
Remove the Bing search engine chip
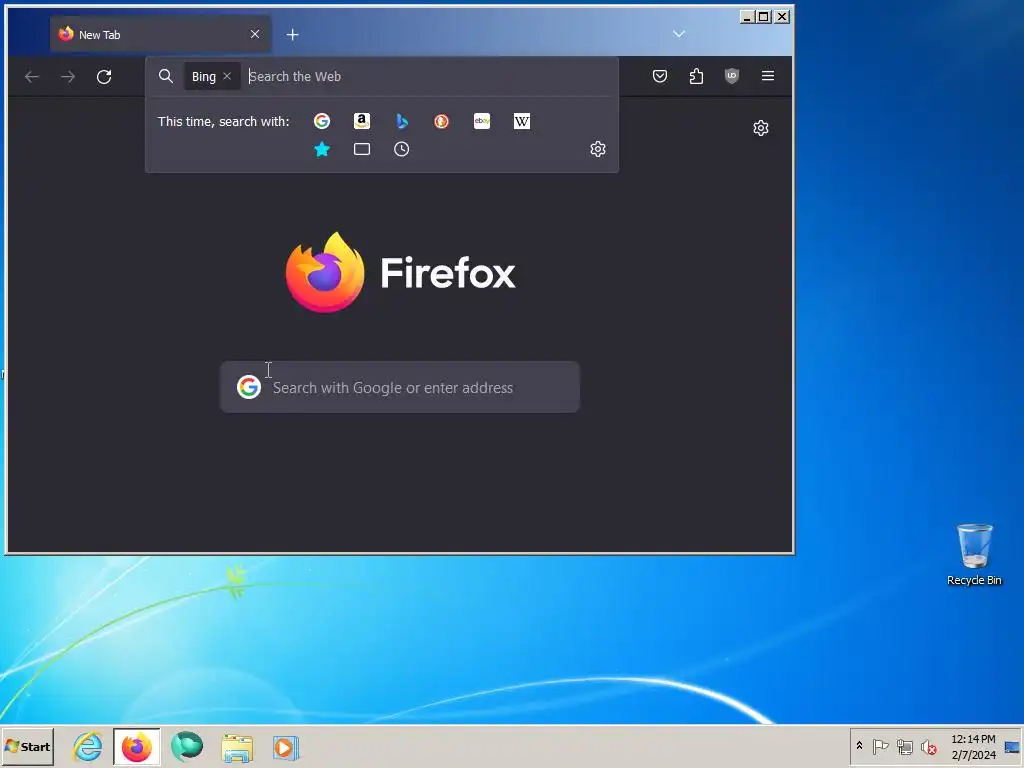[227, 76]
